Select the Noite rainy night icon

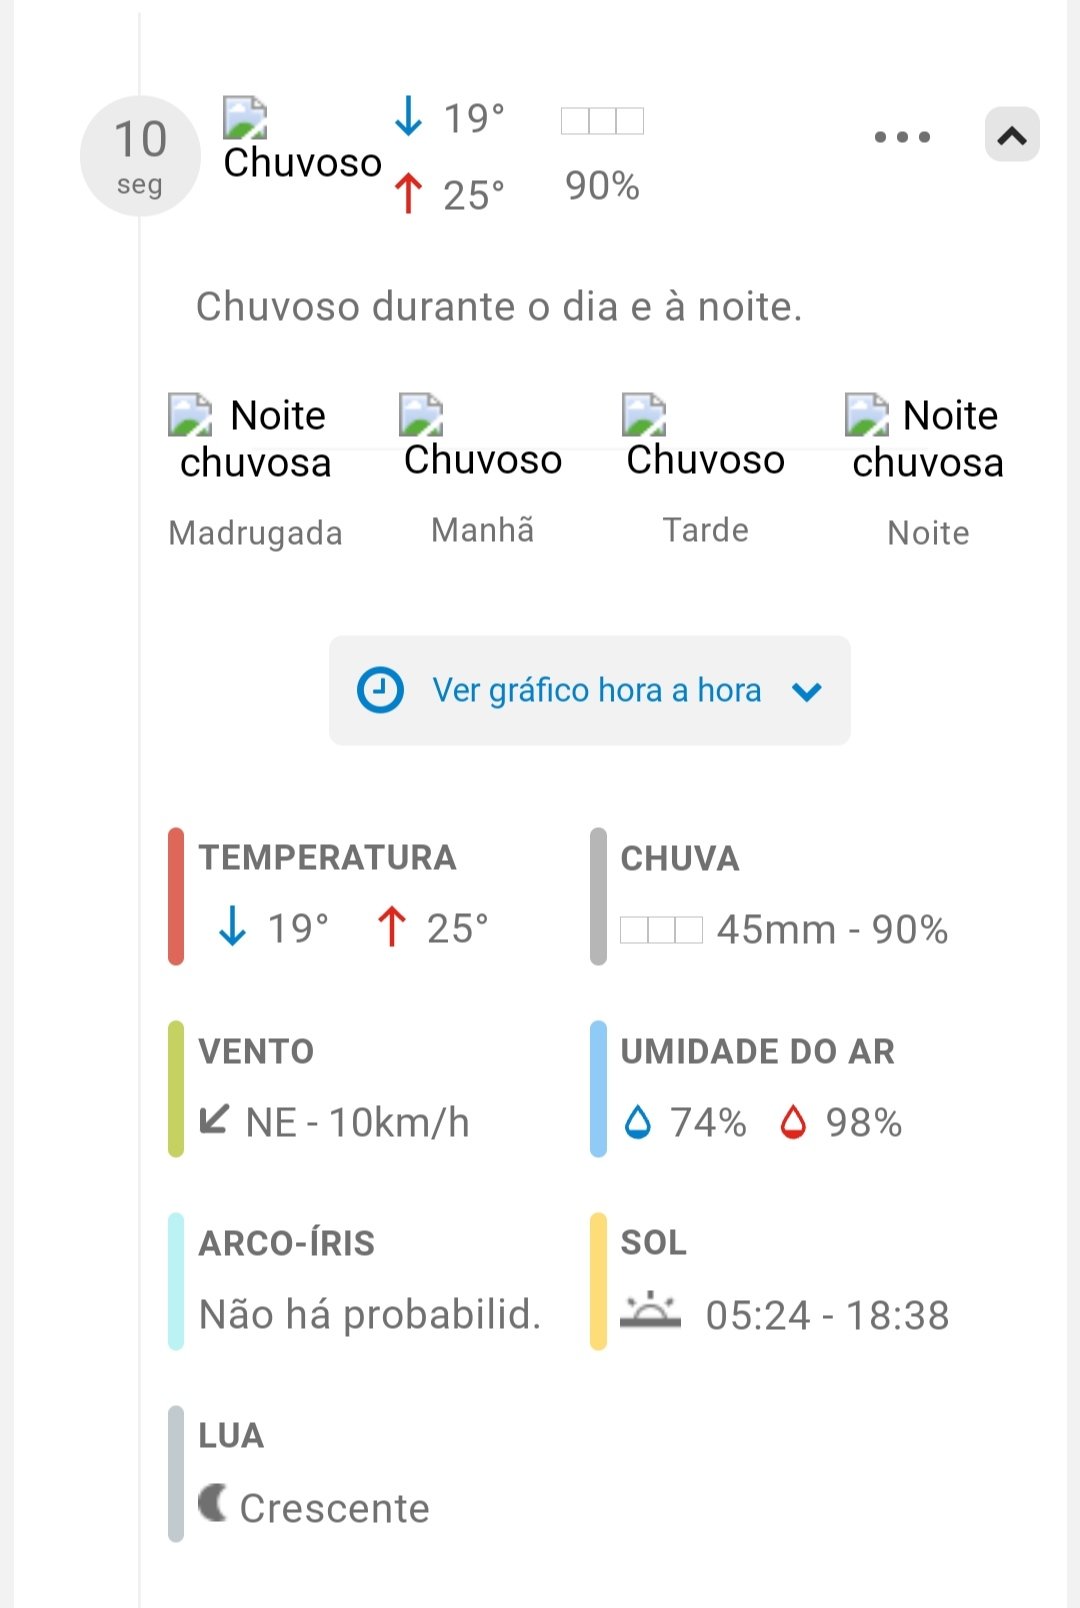click(866, 415)
